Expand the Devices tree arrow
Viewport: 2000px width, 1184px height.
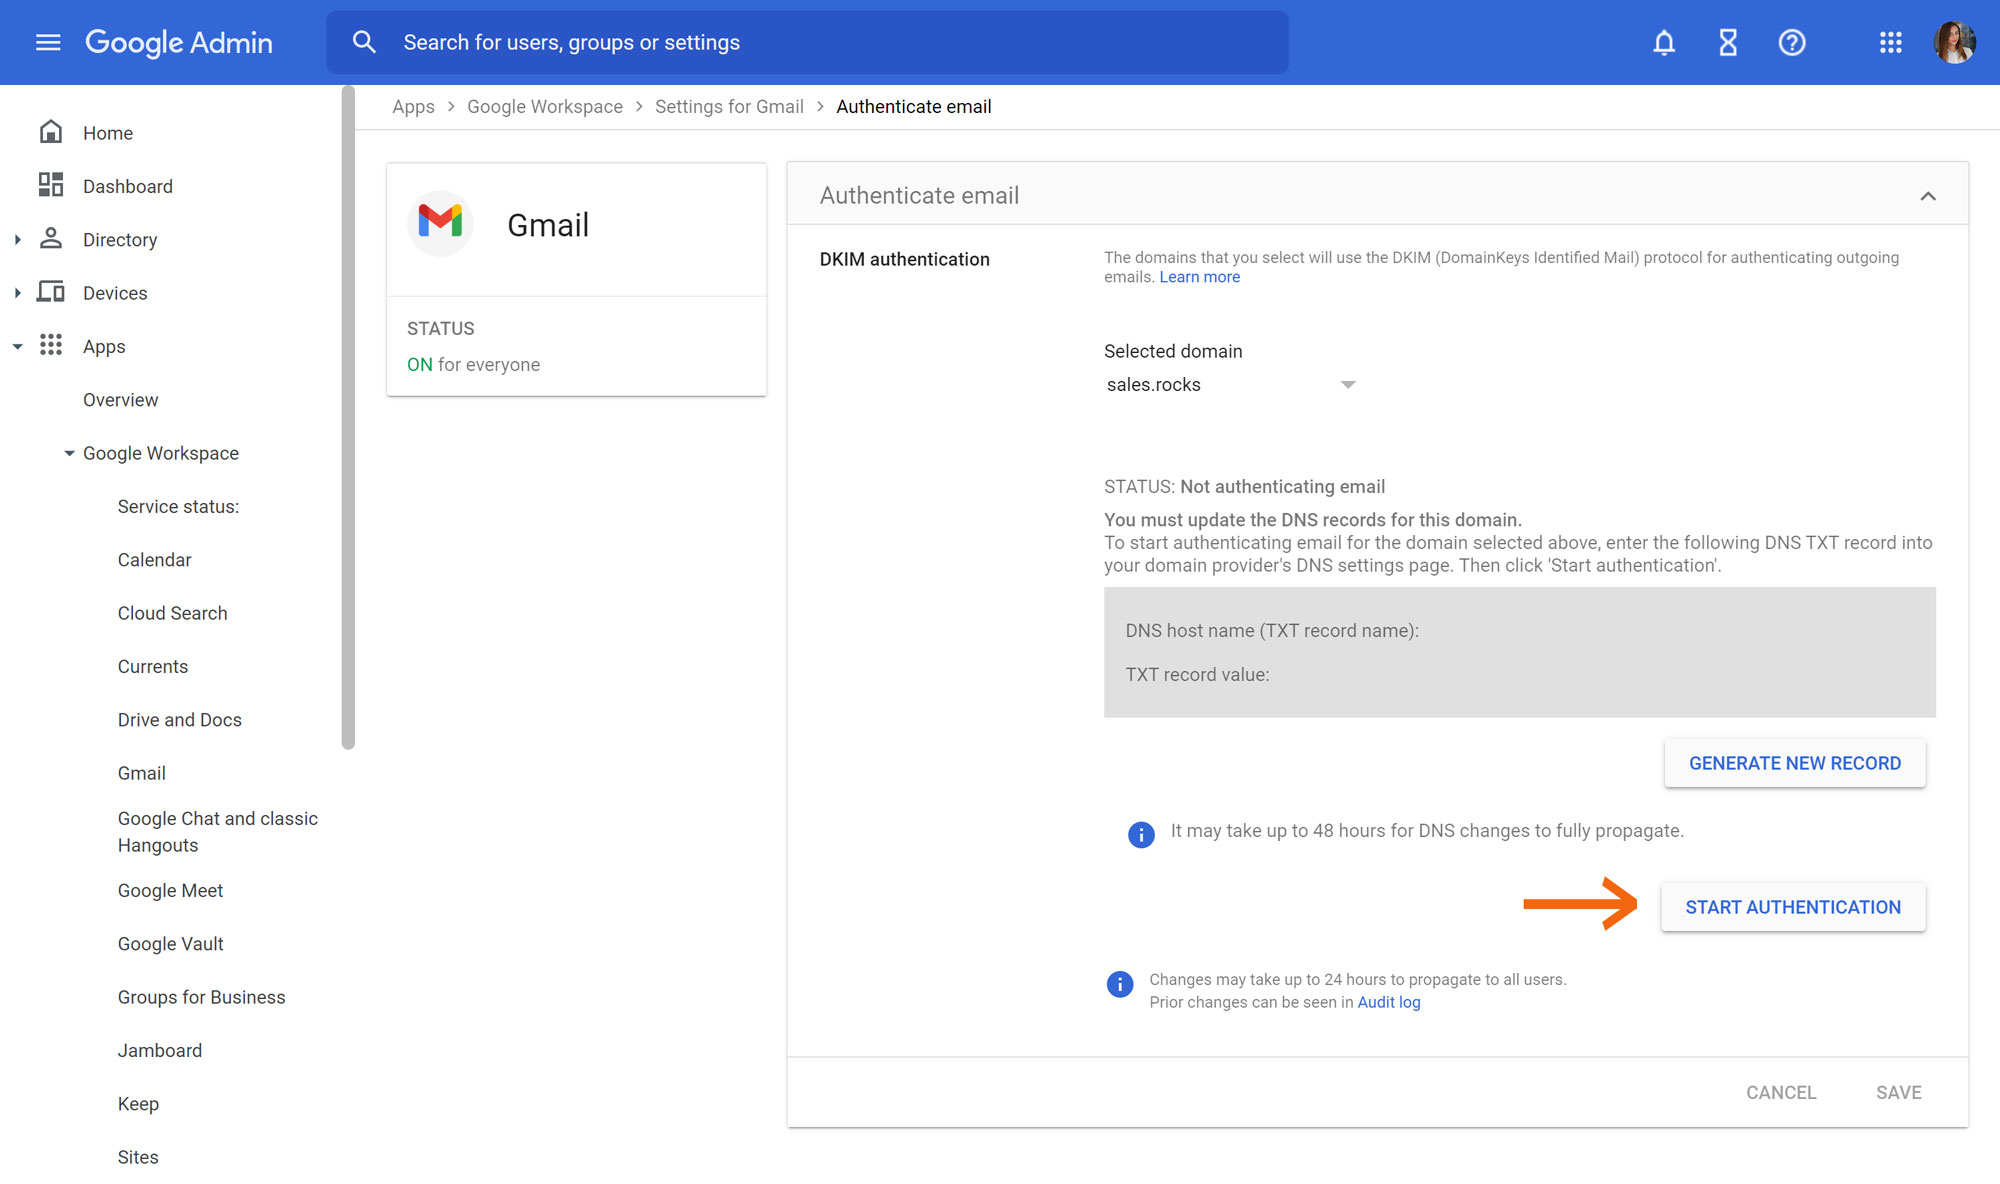pyautogui.click(x=18, y=293)
